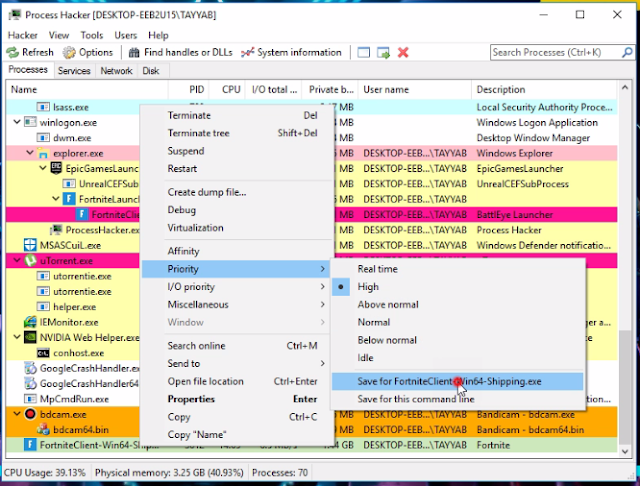Select the EpicGamesLauncher icon
Screen dimensions: 640x486
tap(56, 168)
